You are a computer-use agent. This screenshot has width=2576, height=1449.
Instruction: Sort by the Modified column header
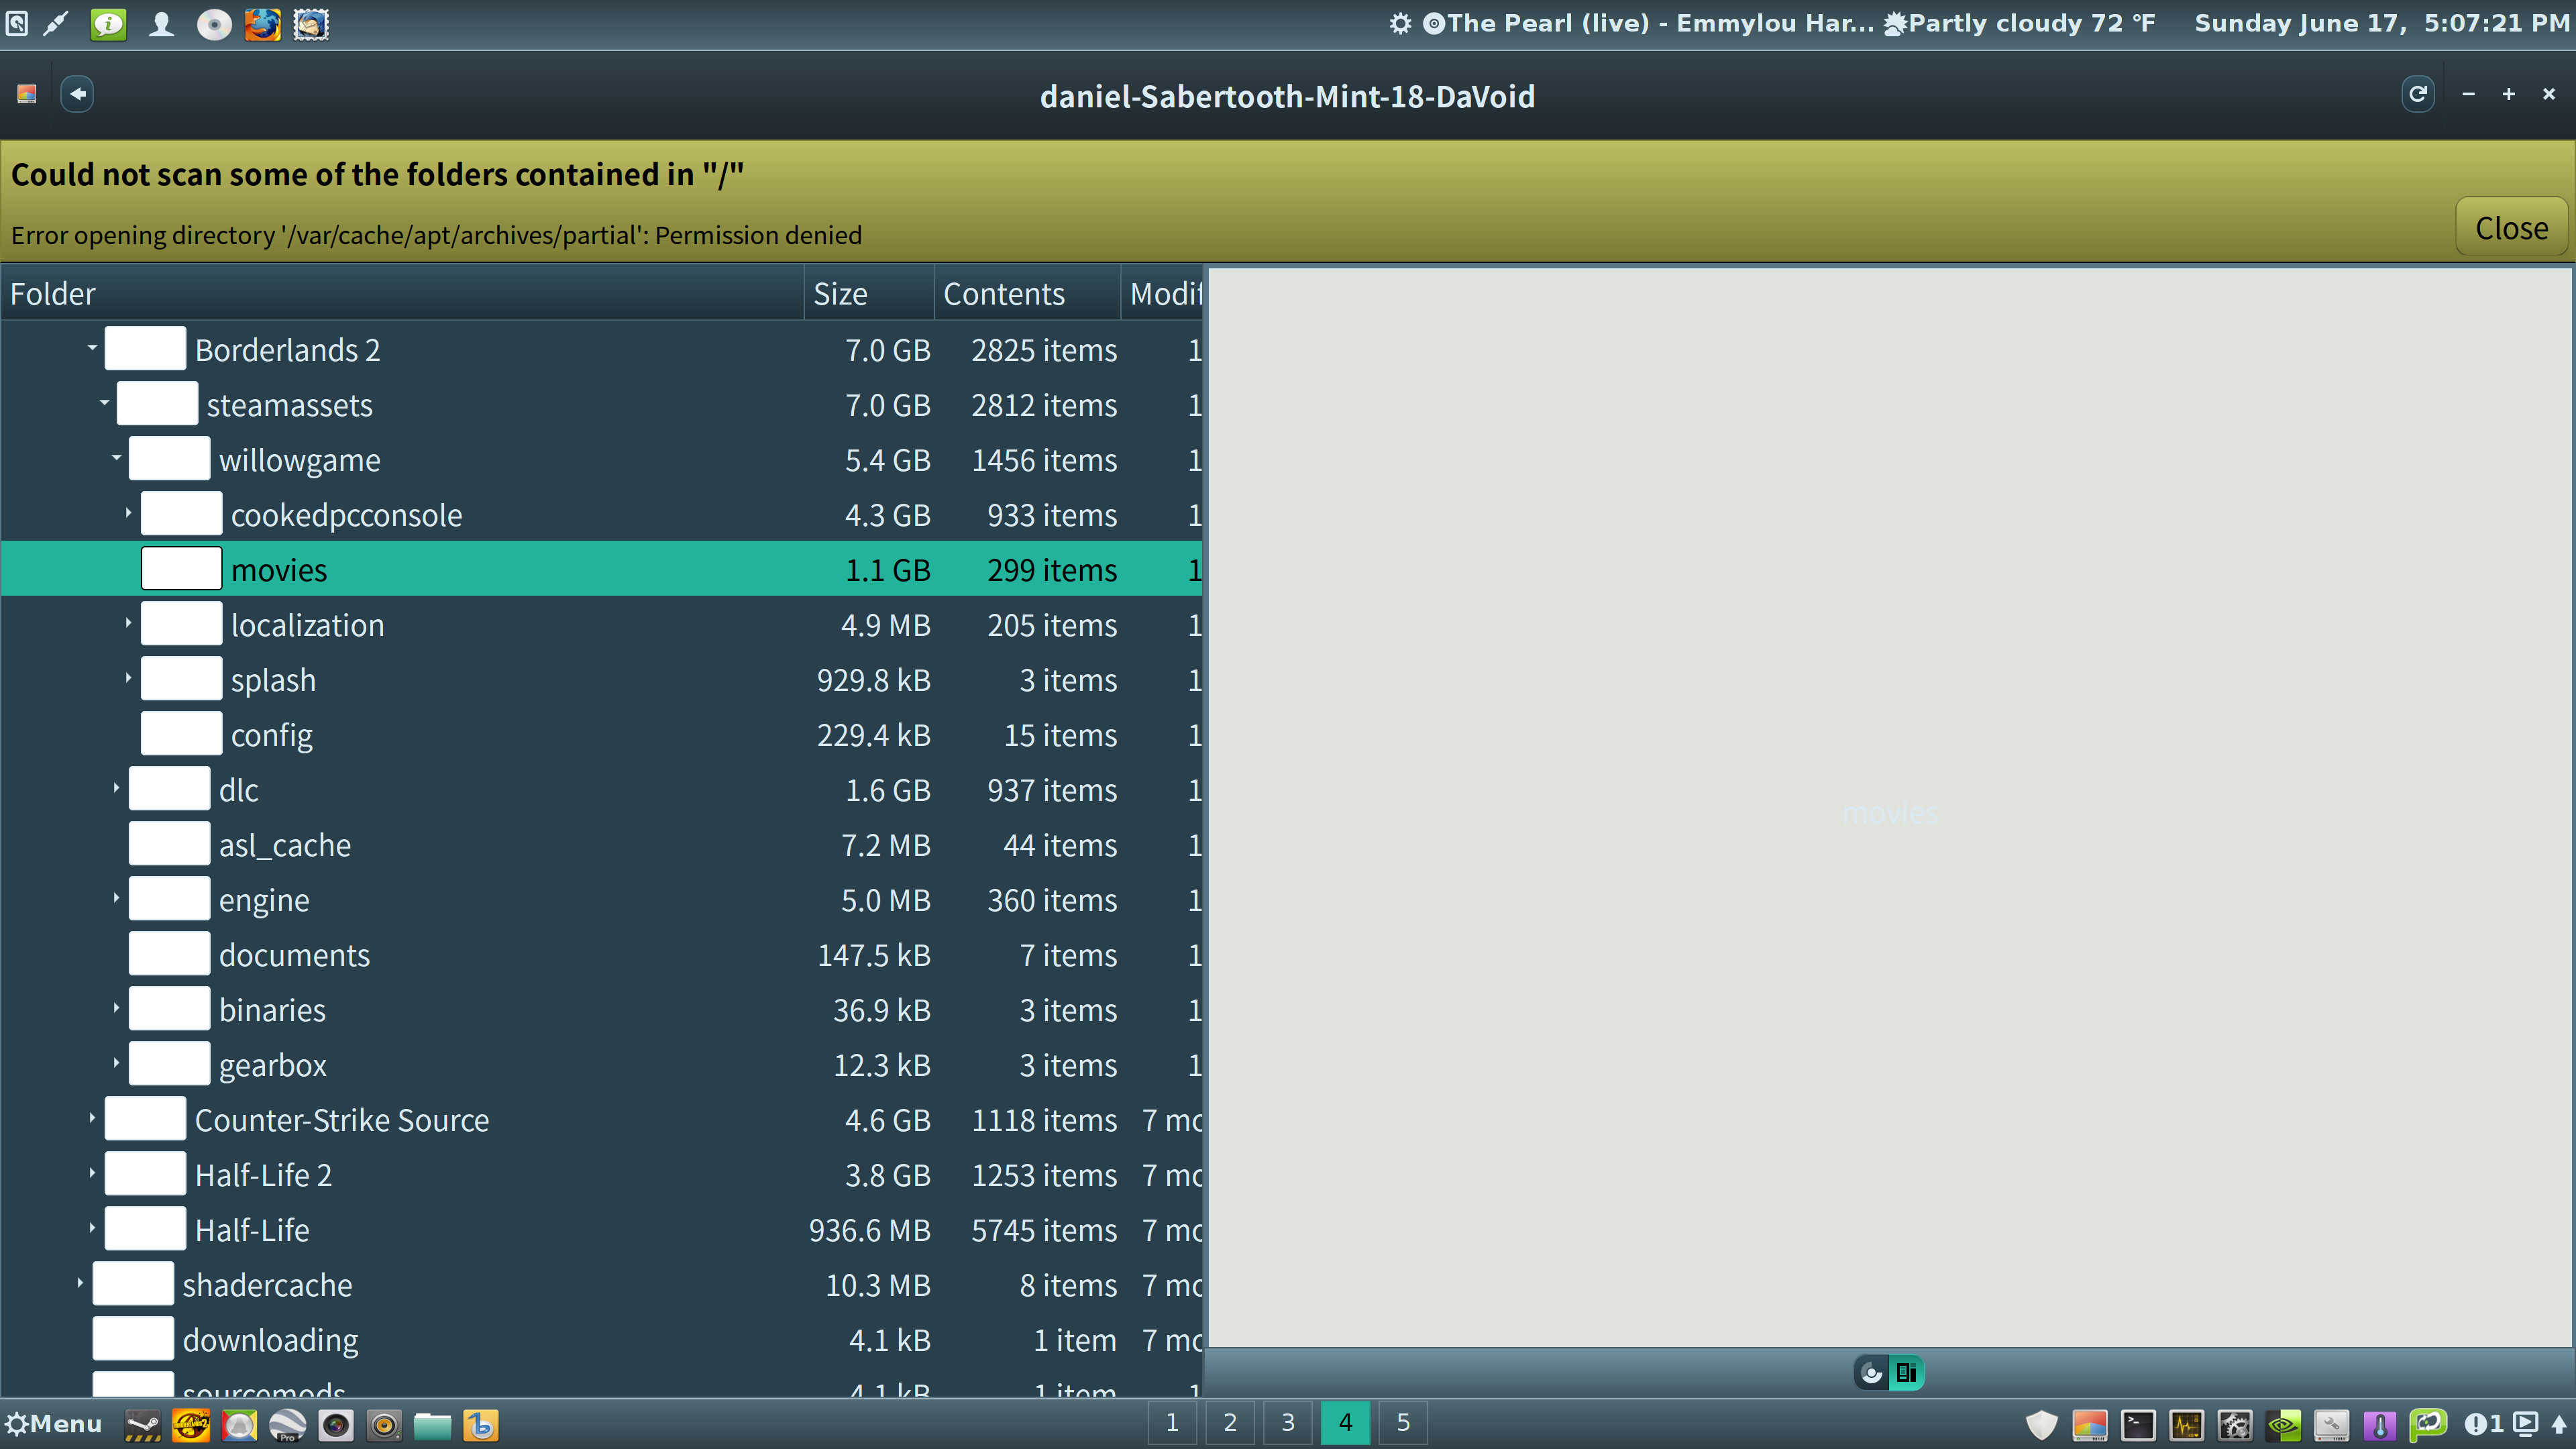pyautogui.click(x=1162, y=294)
